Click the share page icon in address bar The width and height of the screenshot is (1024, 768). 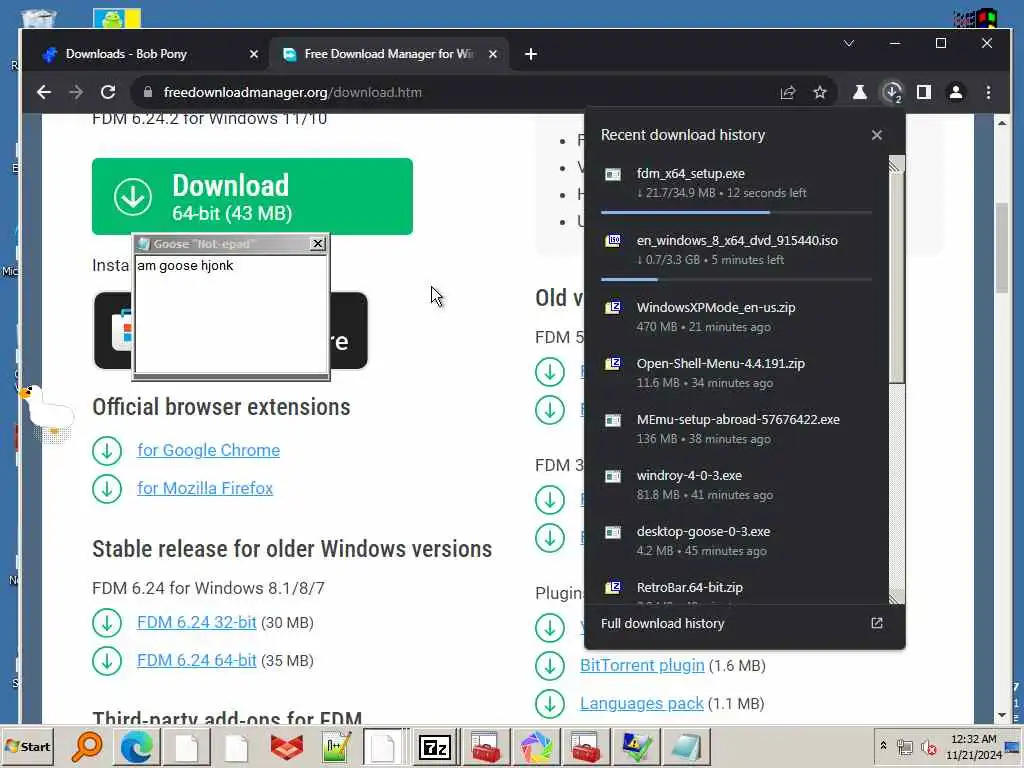point(788,93)
